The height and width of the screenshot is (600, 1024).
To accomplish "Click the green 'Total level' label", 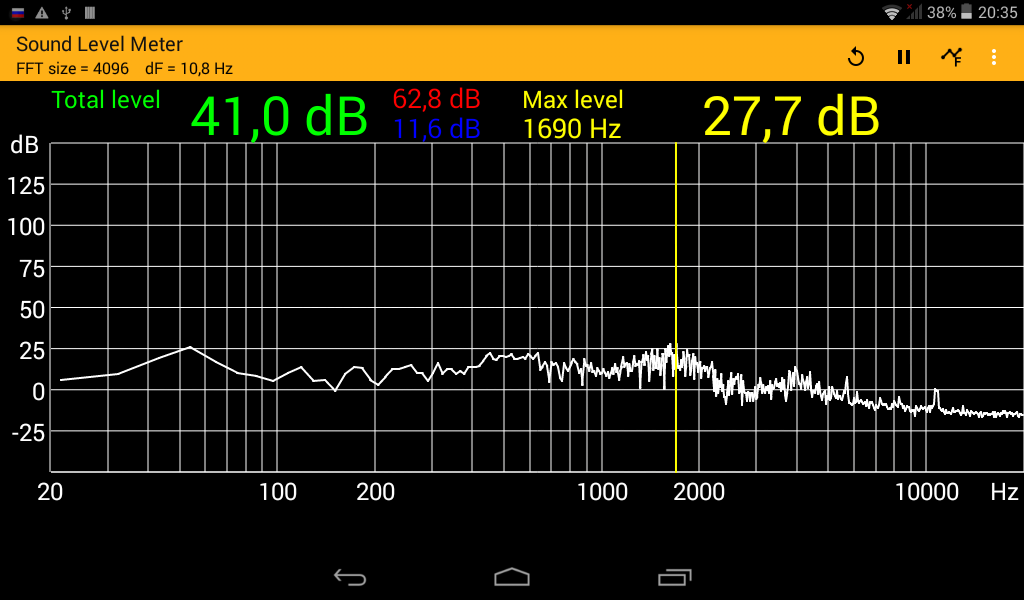I will click(x=106, y=100).
